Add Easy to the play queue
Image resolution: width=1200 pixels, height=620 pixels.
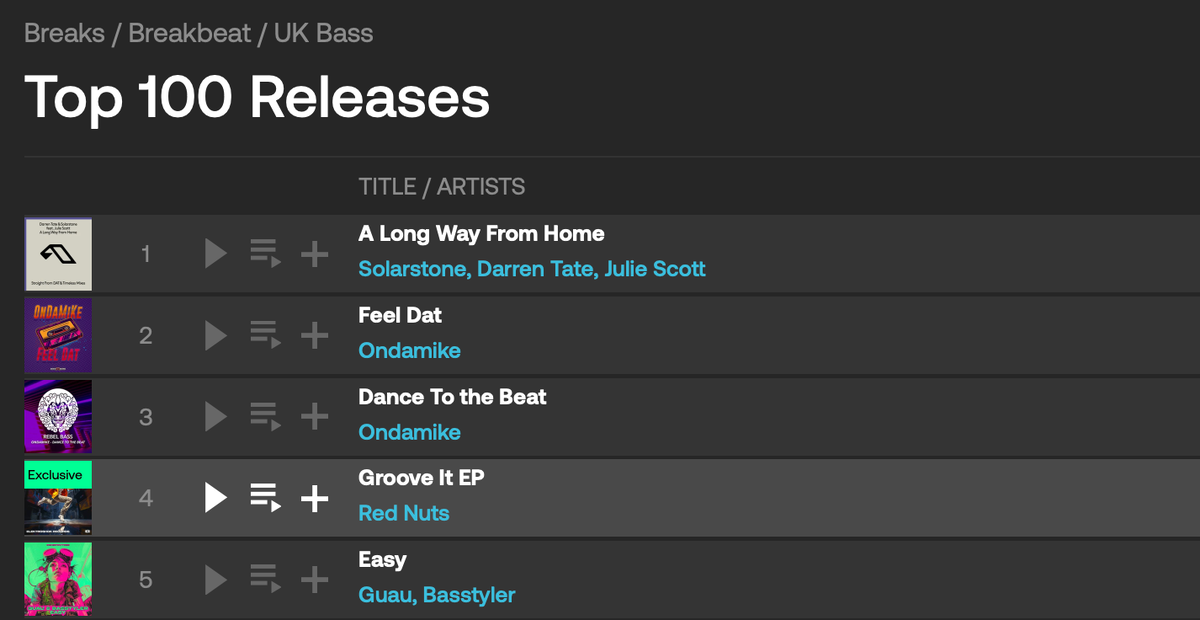(x=265, y=578)
